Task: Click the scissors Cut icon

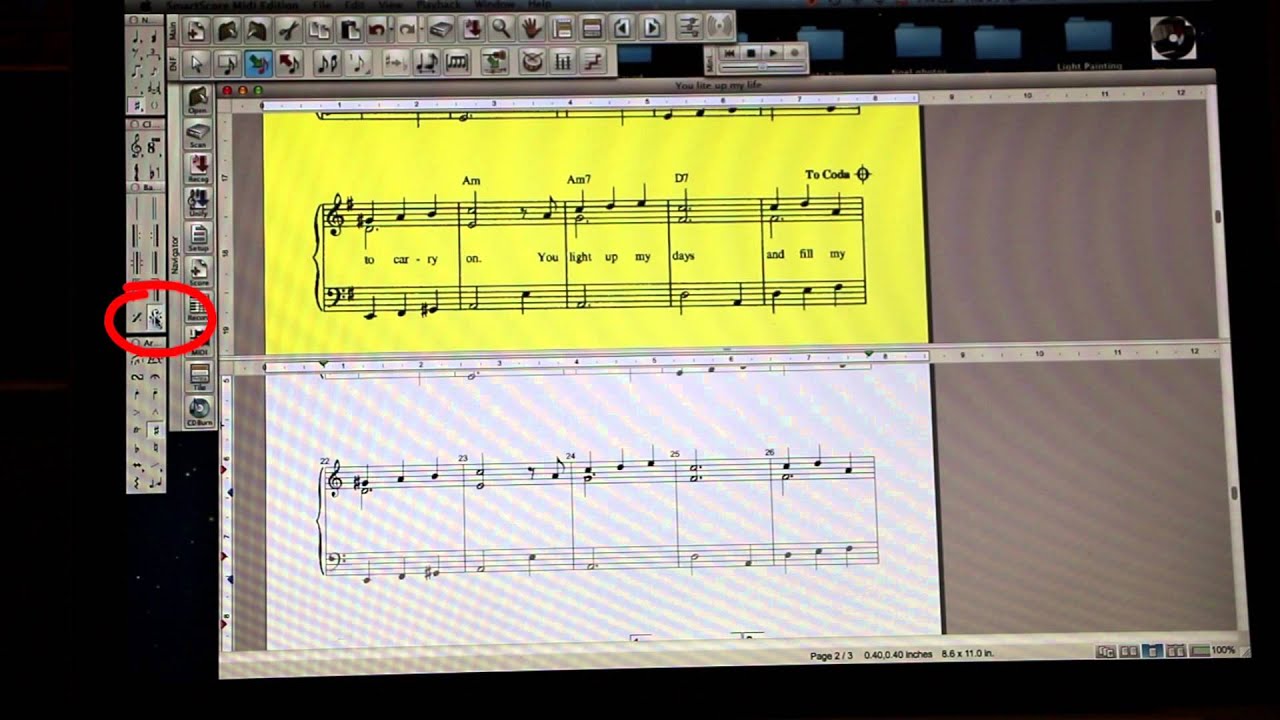Action: click(x=288, y=29)
